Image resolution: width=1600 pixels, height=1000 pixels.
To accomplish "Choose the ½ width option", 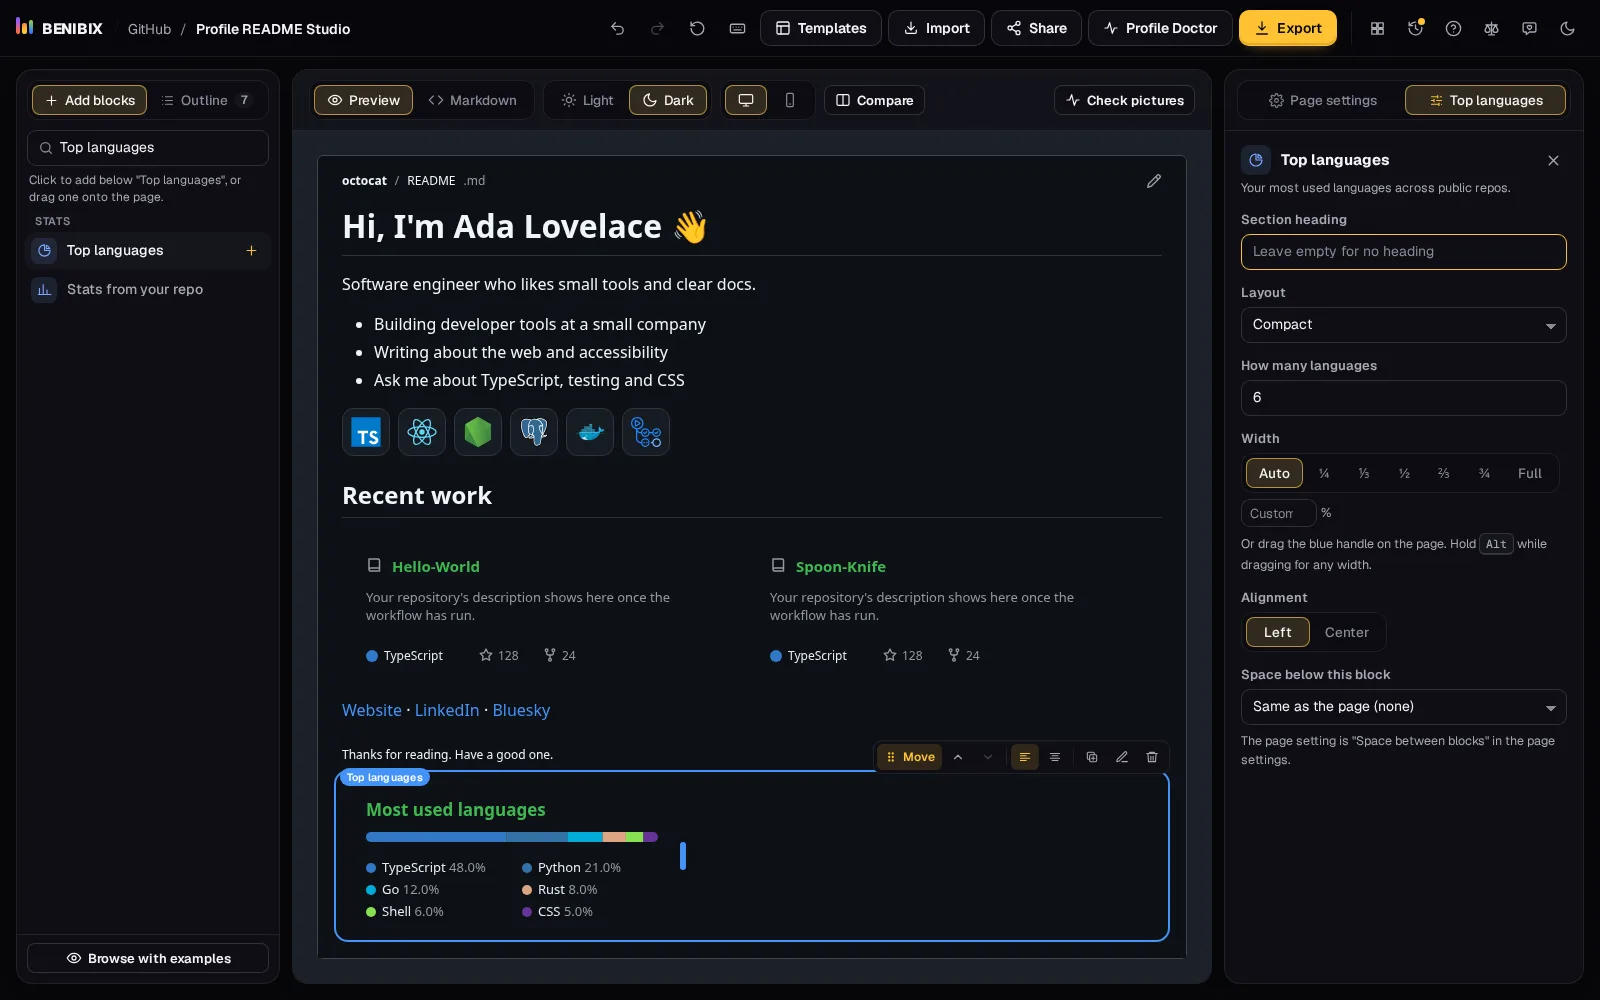I will click(1404, 473).
